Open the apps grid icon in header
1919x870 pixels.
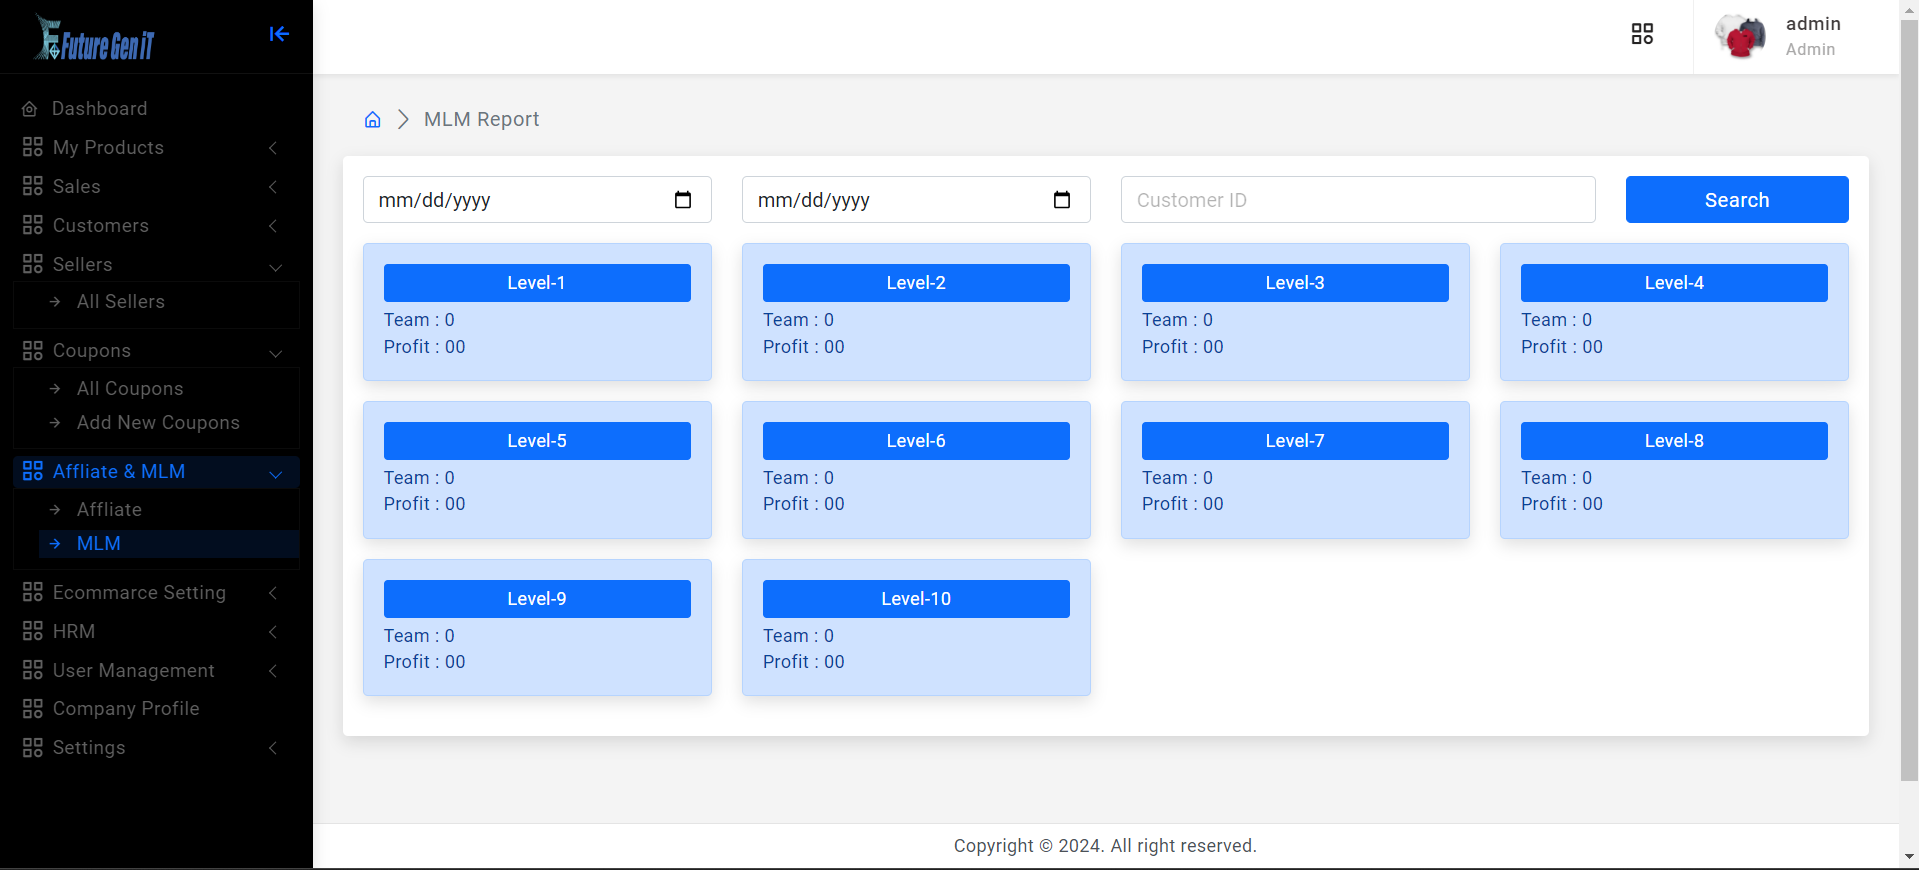coord(1642,34)
